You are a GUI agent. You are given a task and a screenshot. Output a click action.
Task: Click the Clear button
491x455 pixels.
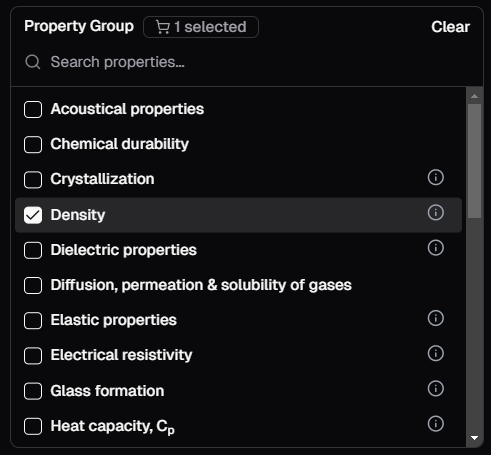450,27
